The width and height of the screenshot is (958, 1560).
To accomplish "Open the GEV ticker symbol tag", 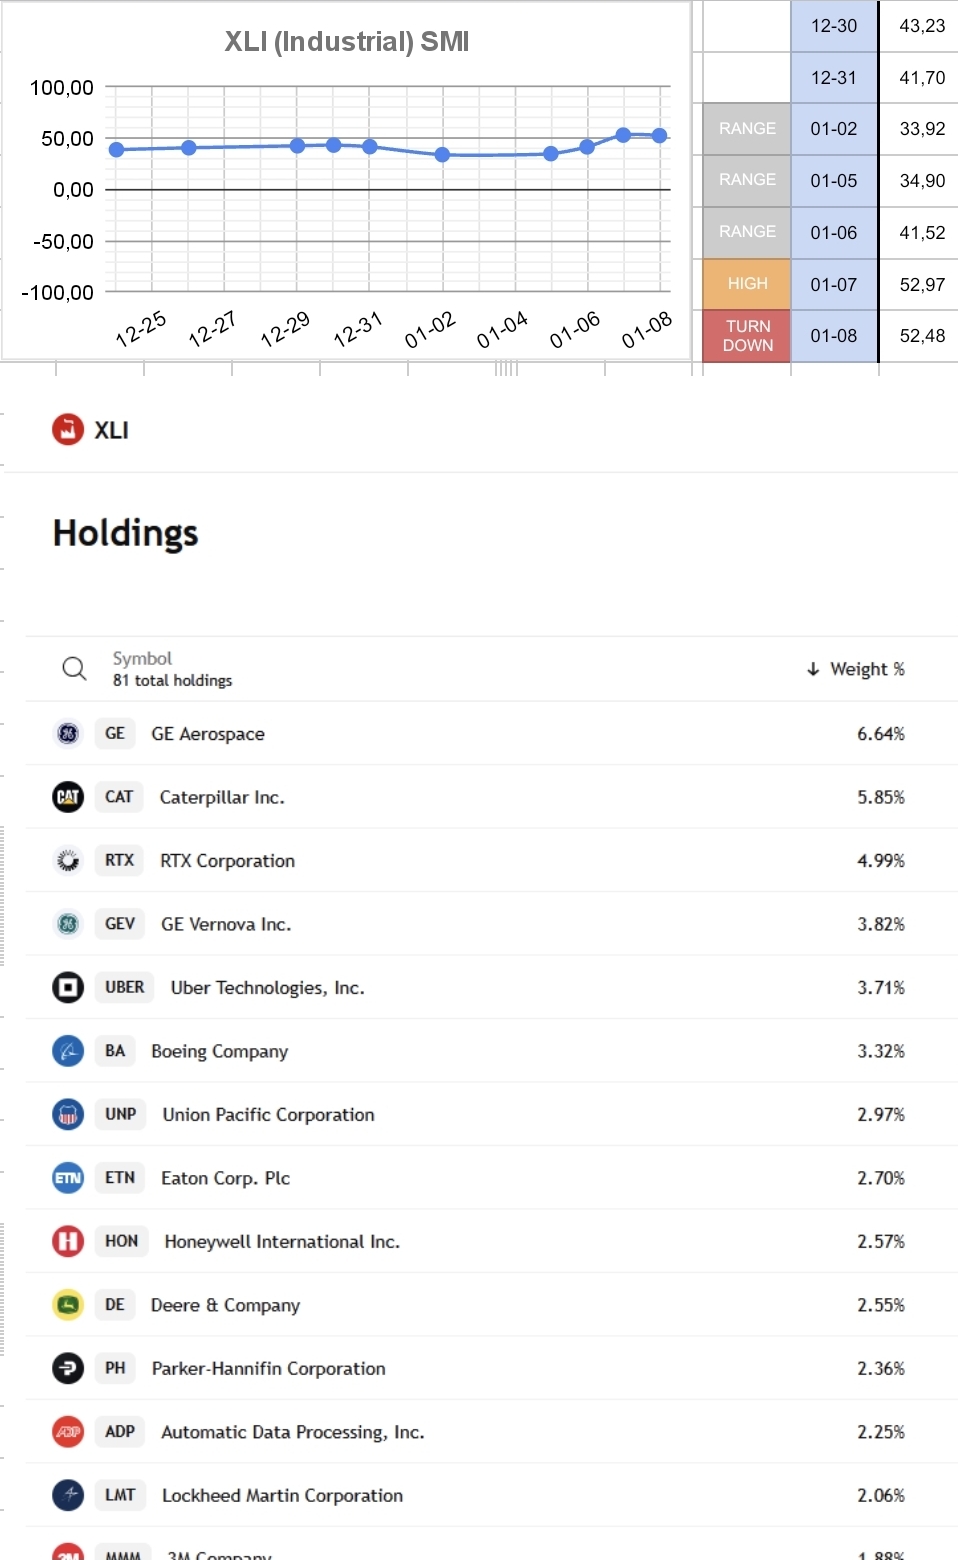I will pyautogui.click(x=120, y=924).
